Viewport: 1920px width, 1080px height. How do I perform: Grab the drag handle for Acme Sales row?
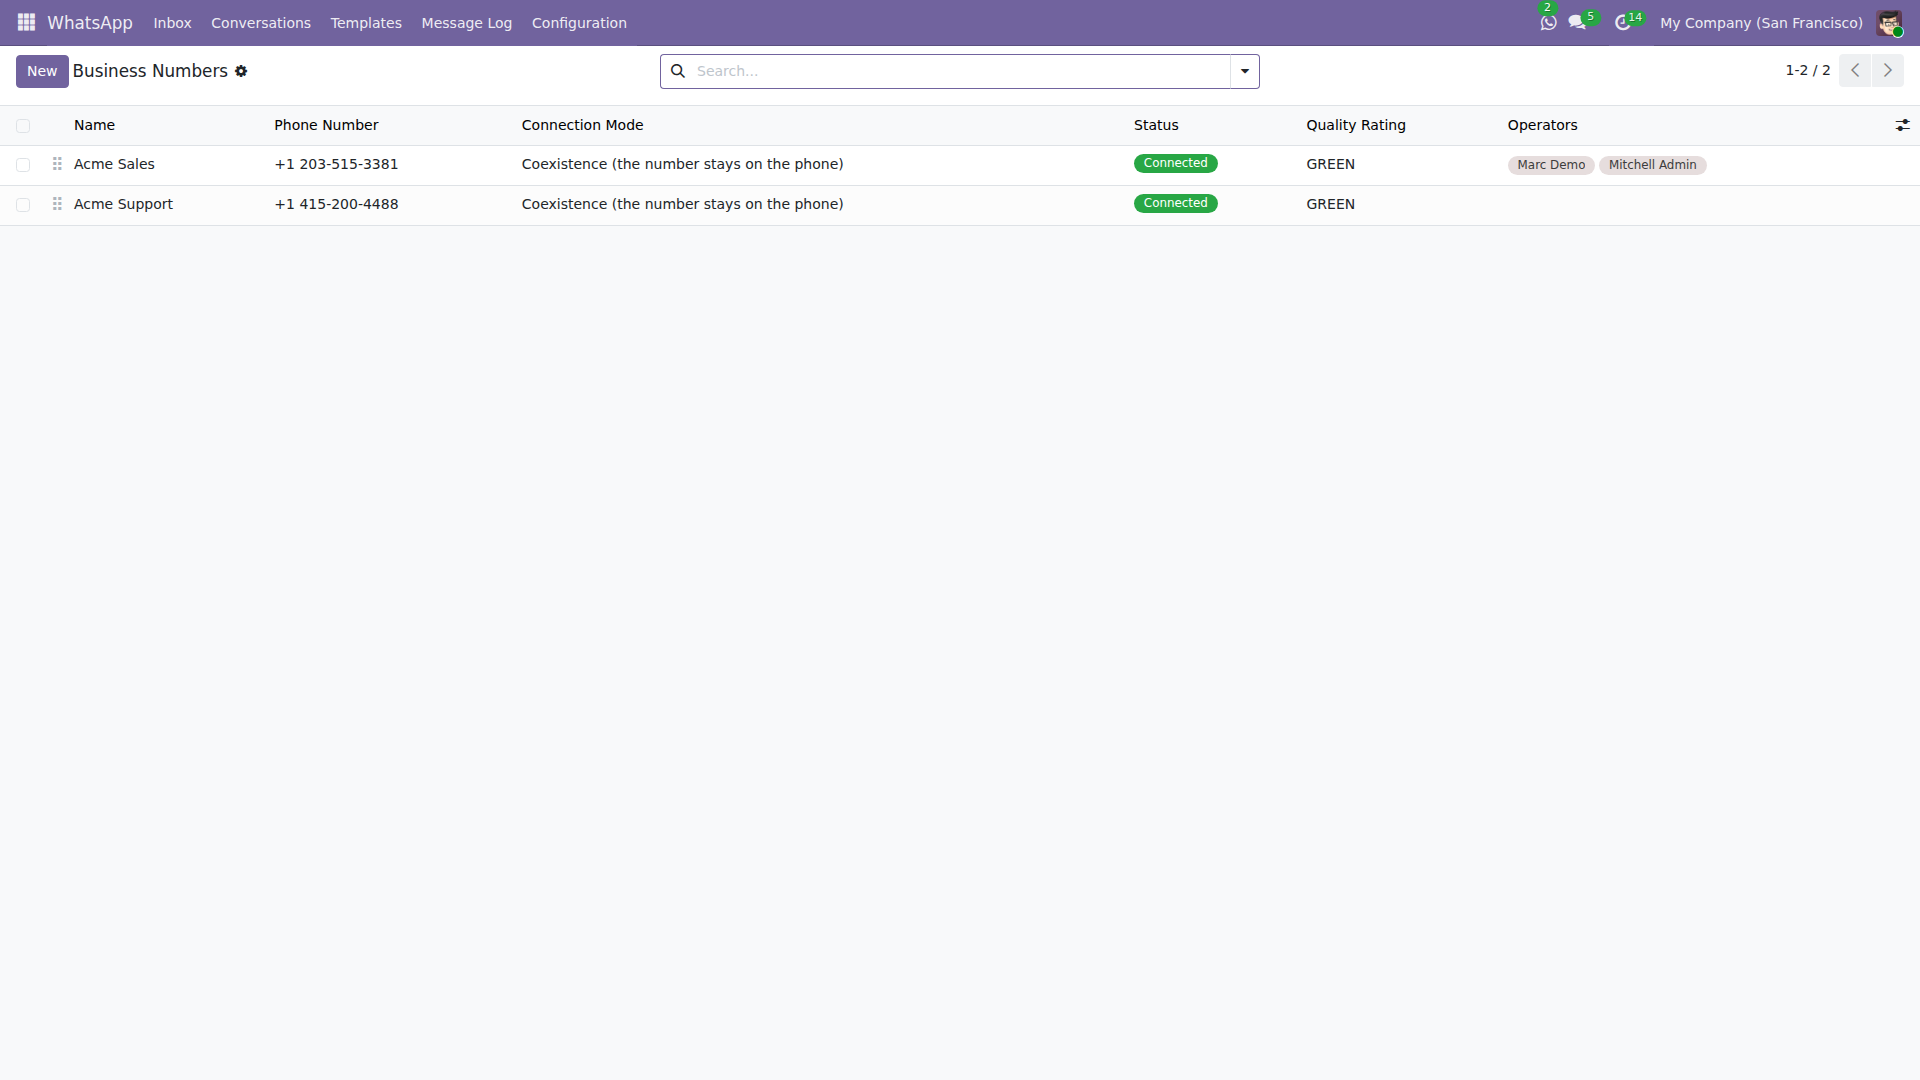point(57,164)
